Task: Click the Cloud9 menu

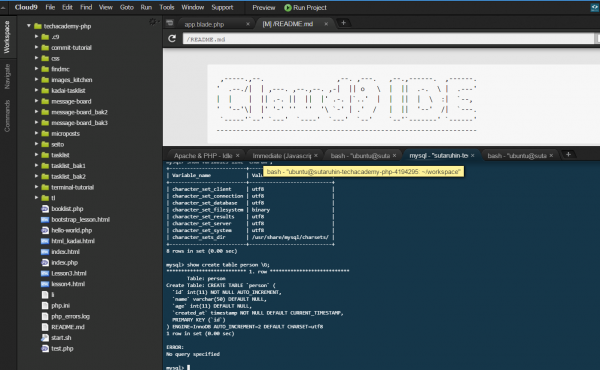Action: pos(26,7)
